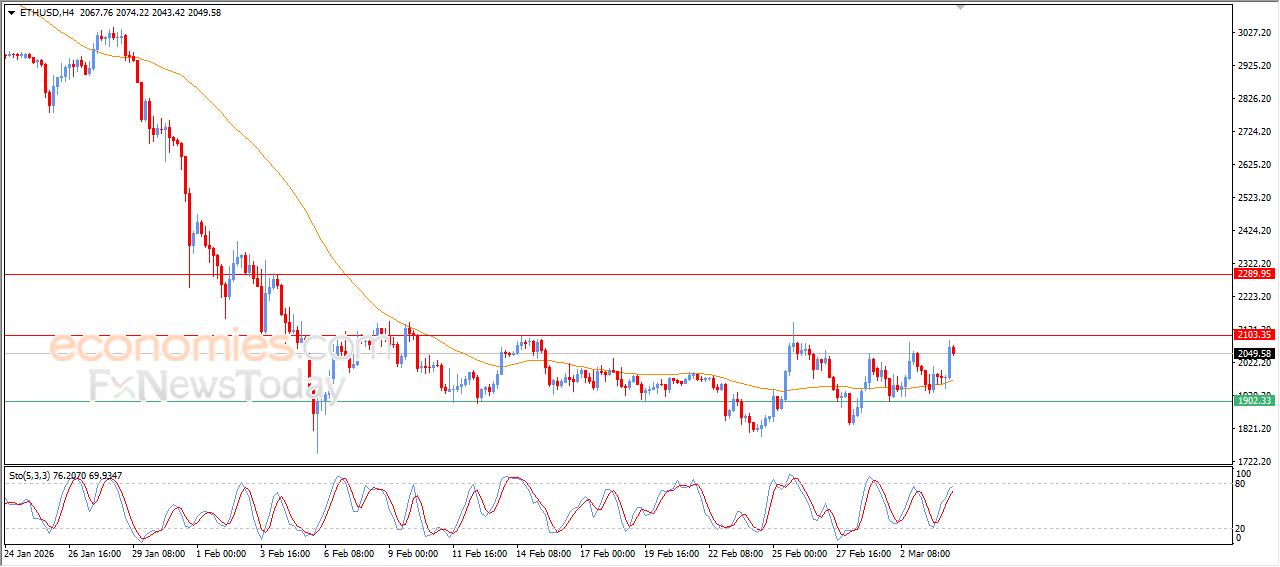Click the 2925.20 price axis label
The height and width of the screenshot is (567, 1280).
pos(1254,65)
